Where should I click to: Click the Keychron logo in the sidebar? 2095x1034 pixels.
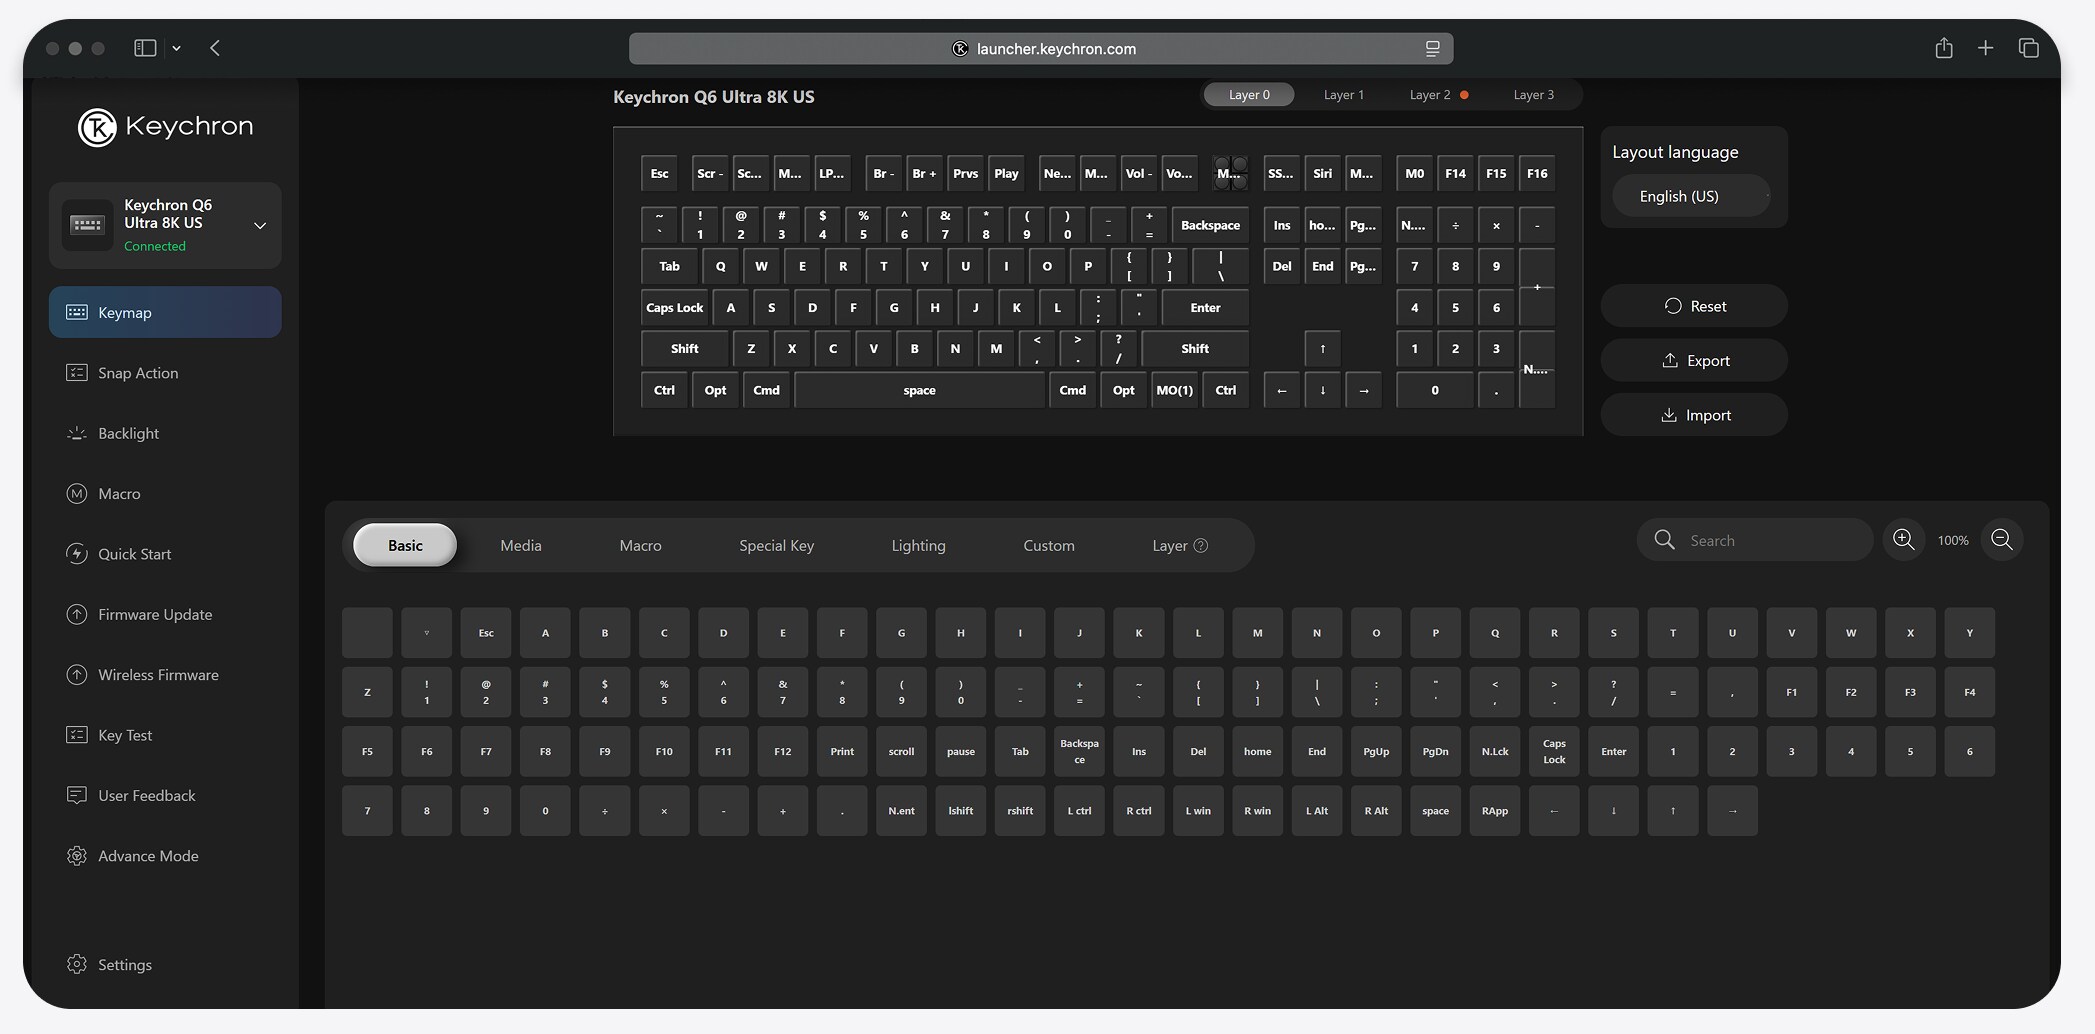point(166,127)
